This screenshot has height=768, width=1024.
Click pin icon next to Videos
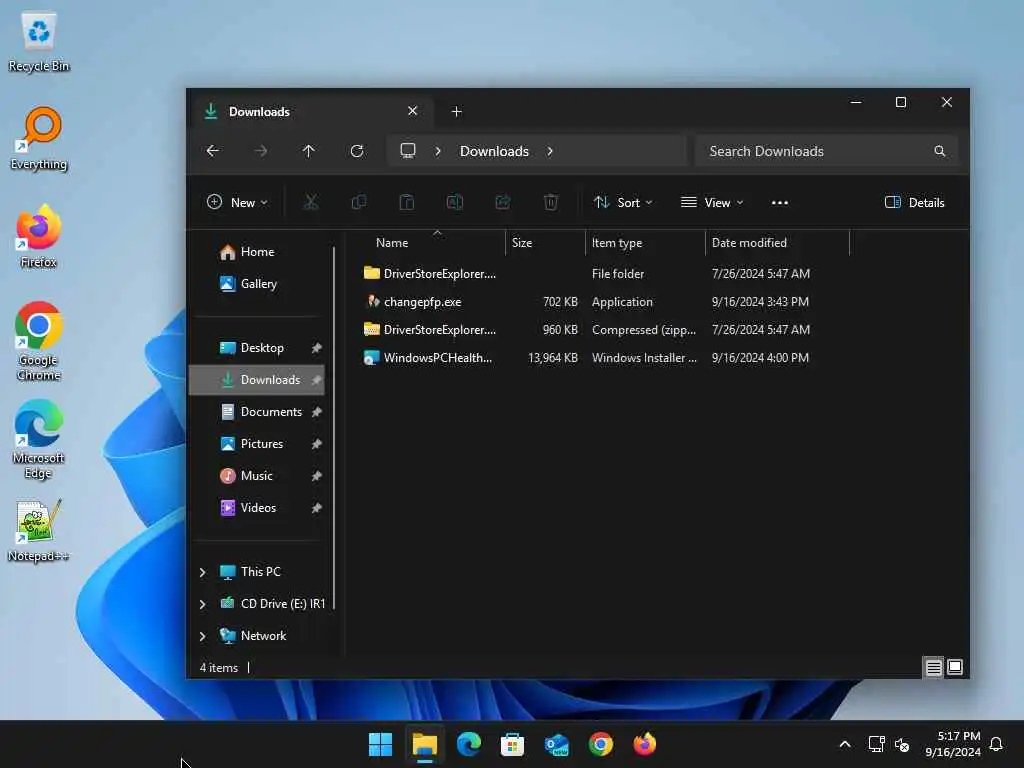317,508
